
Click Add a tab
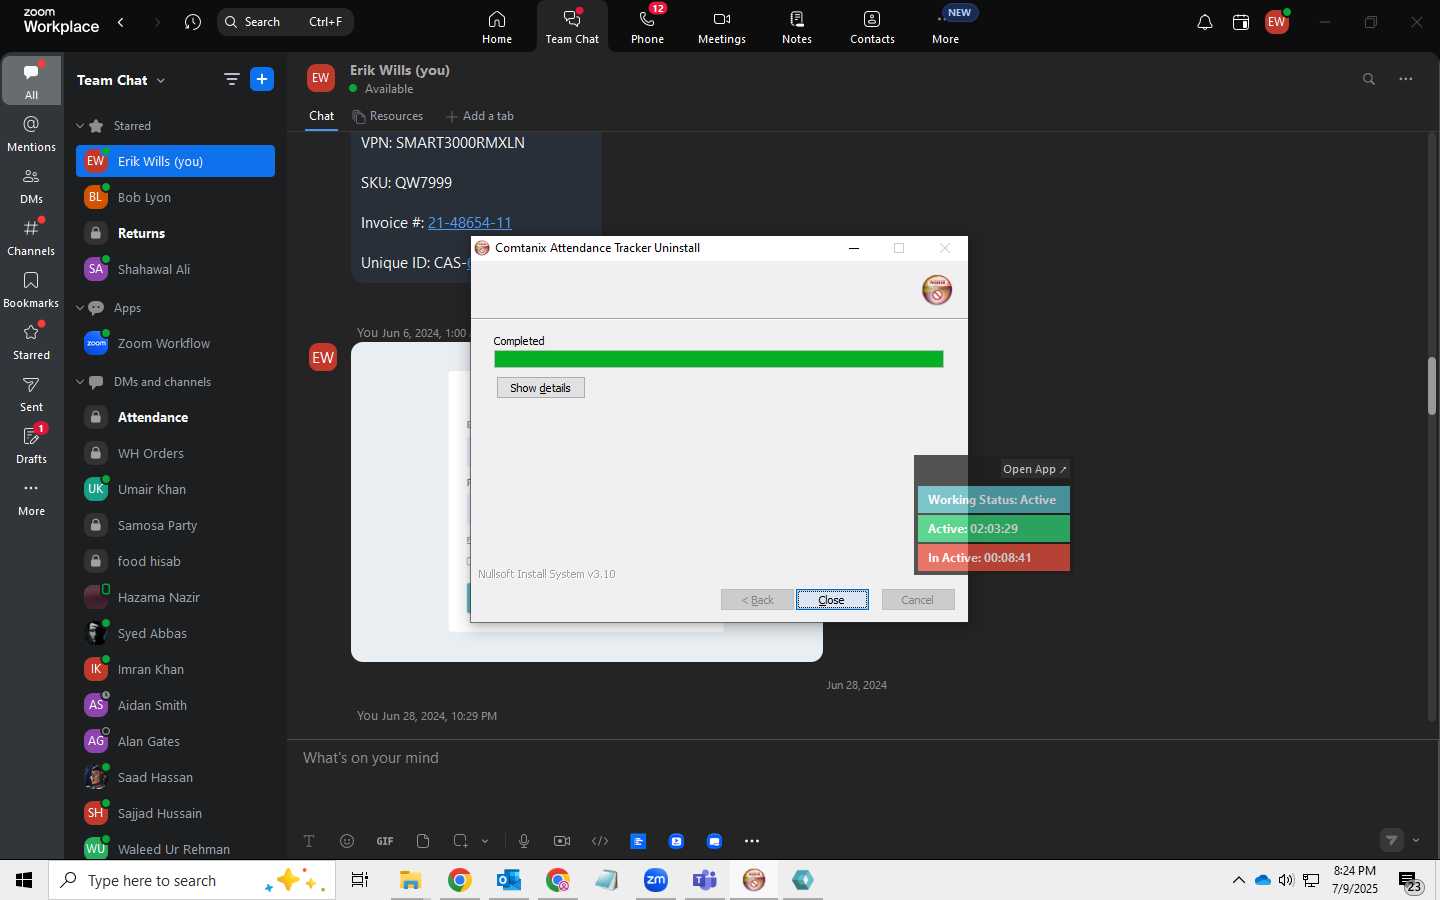click(480, 116)
